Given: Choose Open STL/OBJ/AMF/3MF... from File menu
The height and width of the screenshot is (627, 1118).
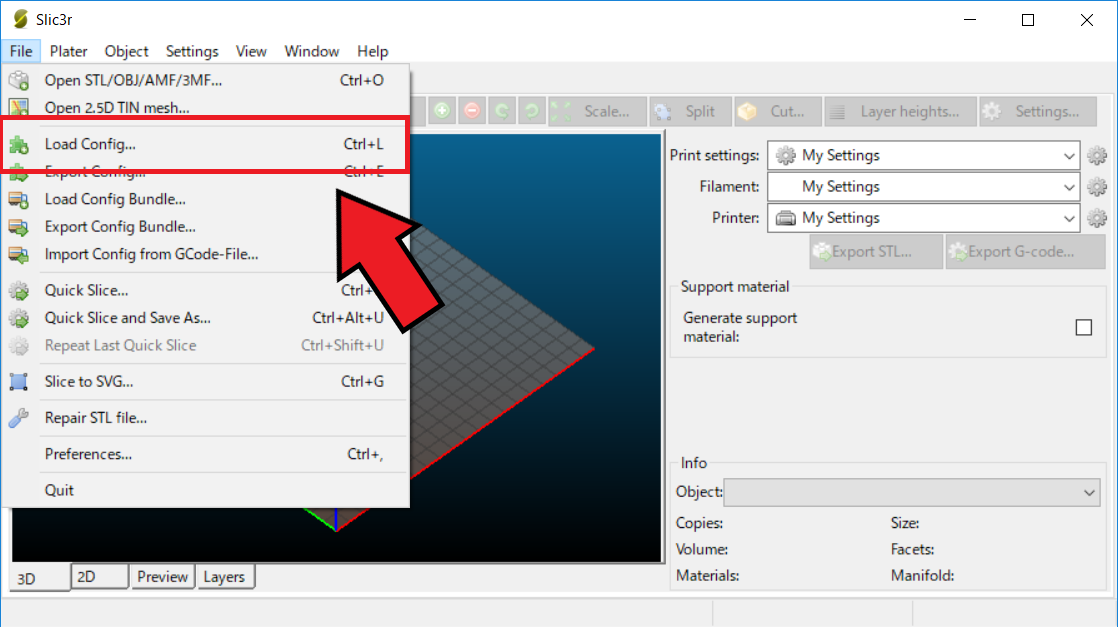Looking at the screenshot, I should click(205, 81).
